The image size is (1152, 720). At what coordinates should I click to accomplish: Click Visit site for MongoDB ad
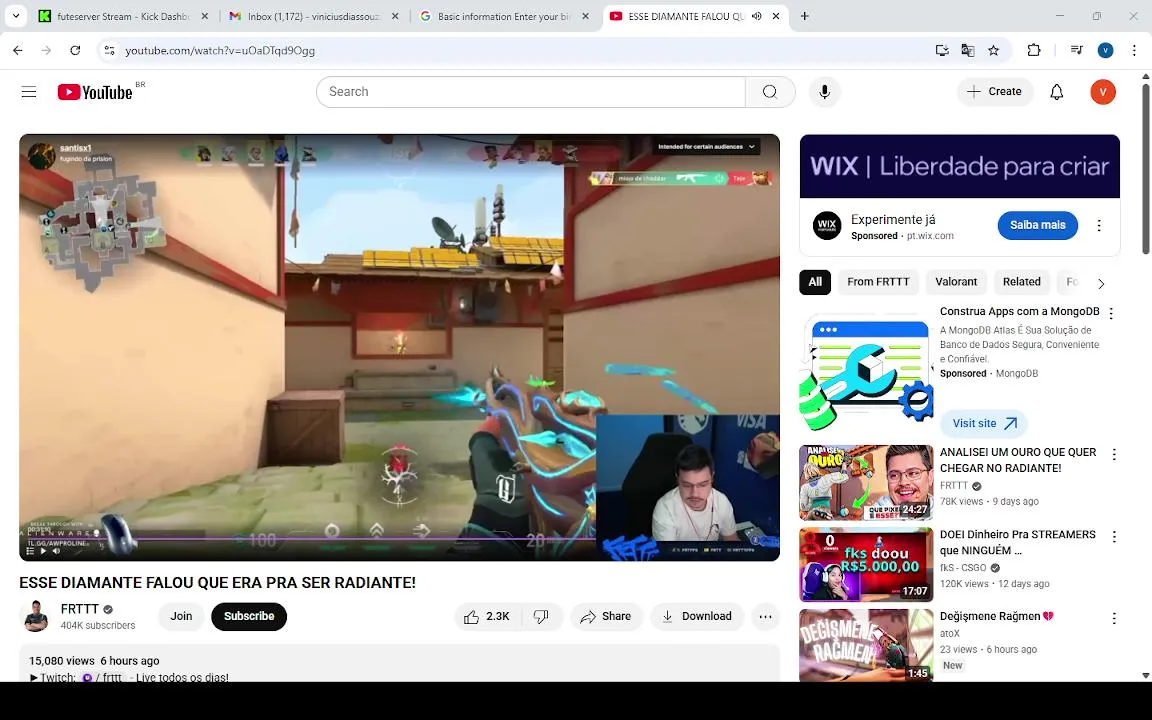point(983,423)
